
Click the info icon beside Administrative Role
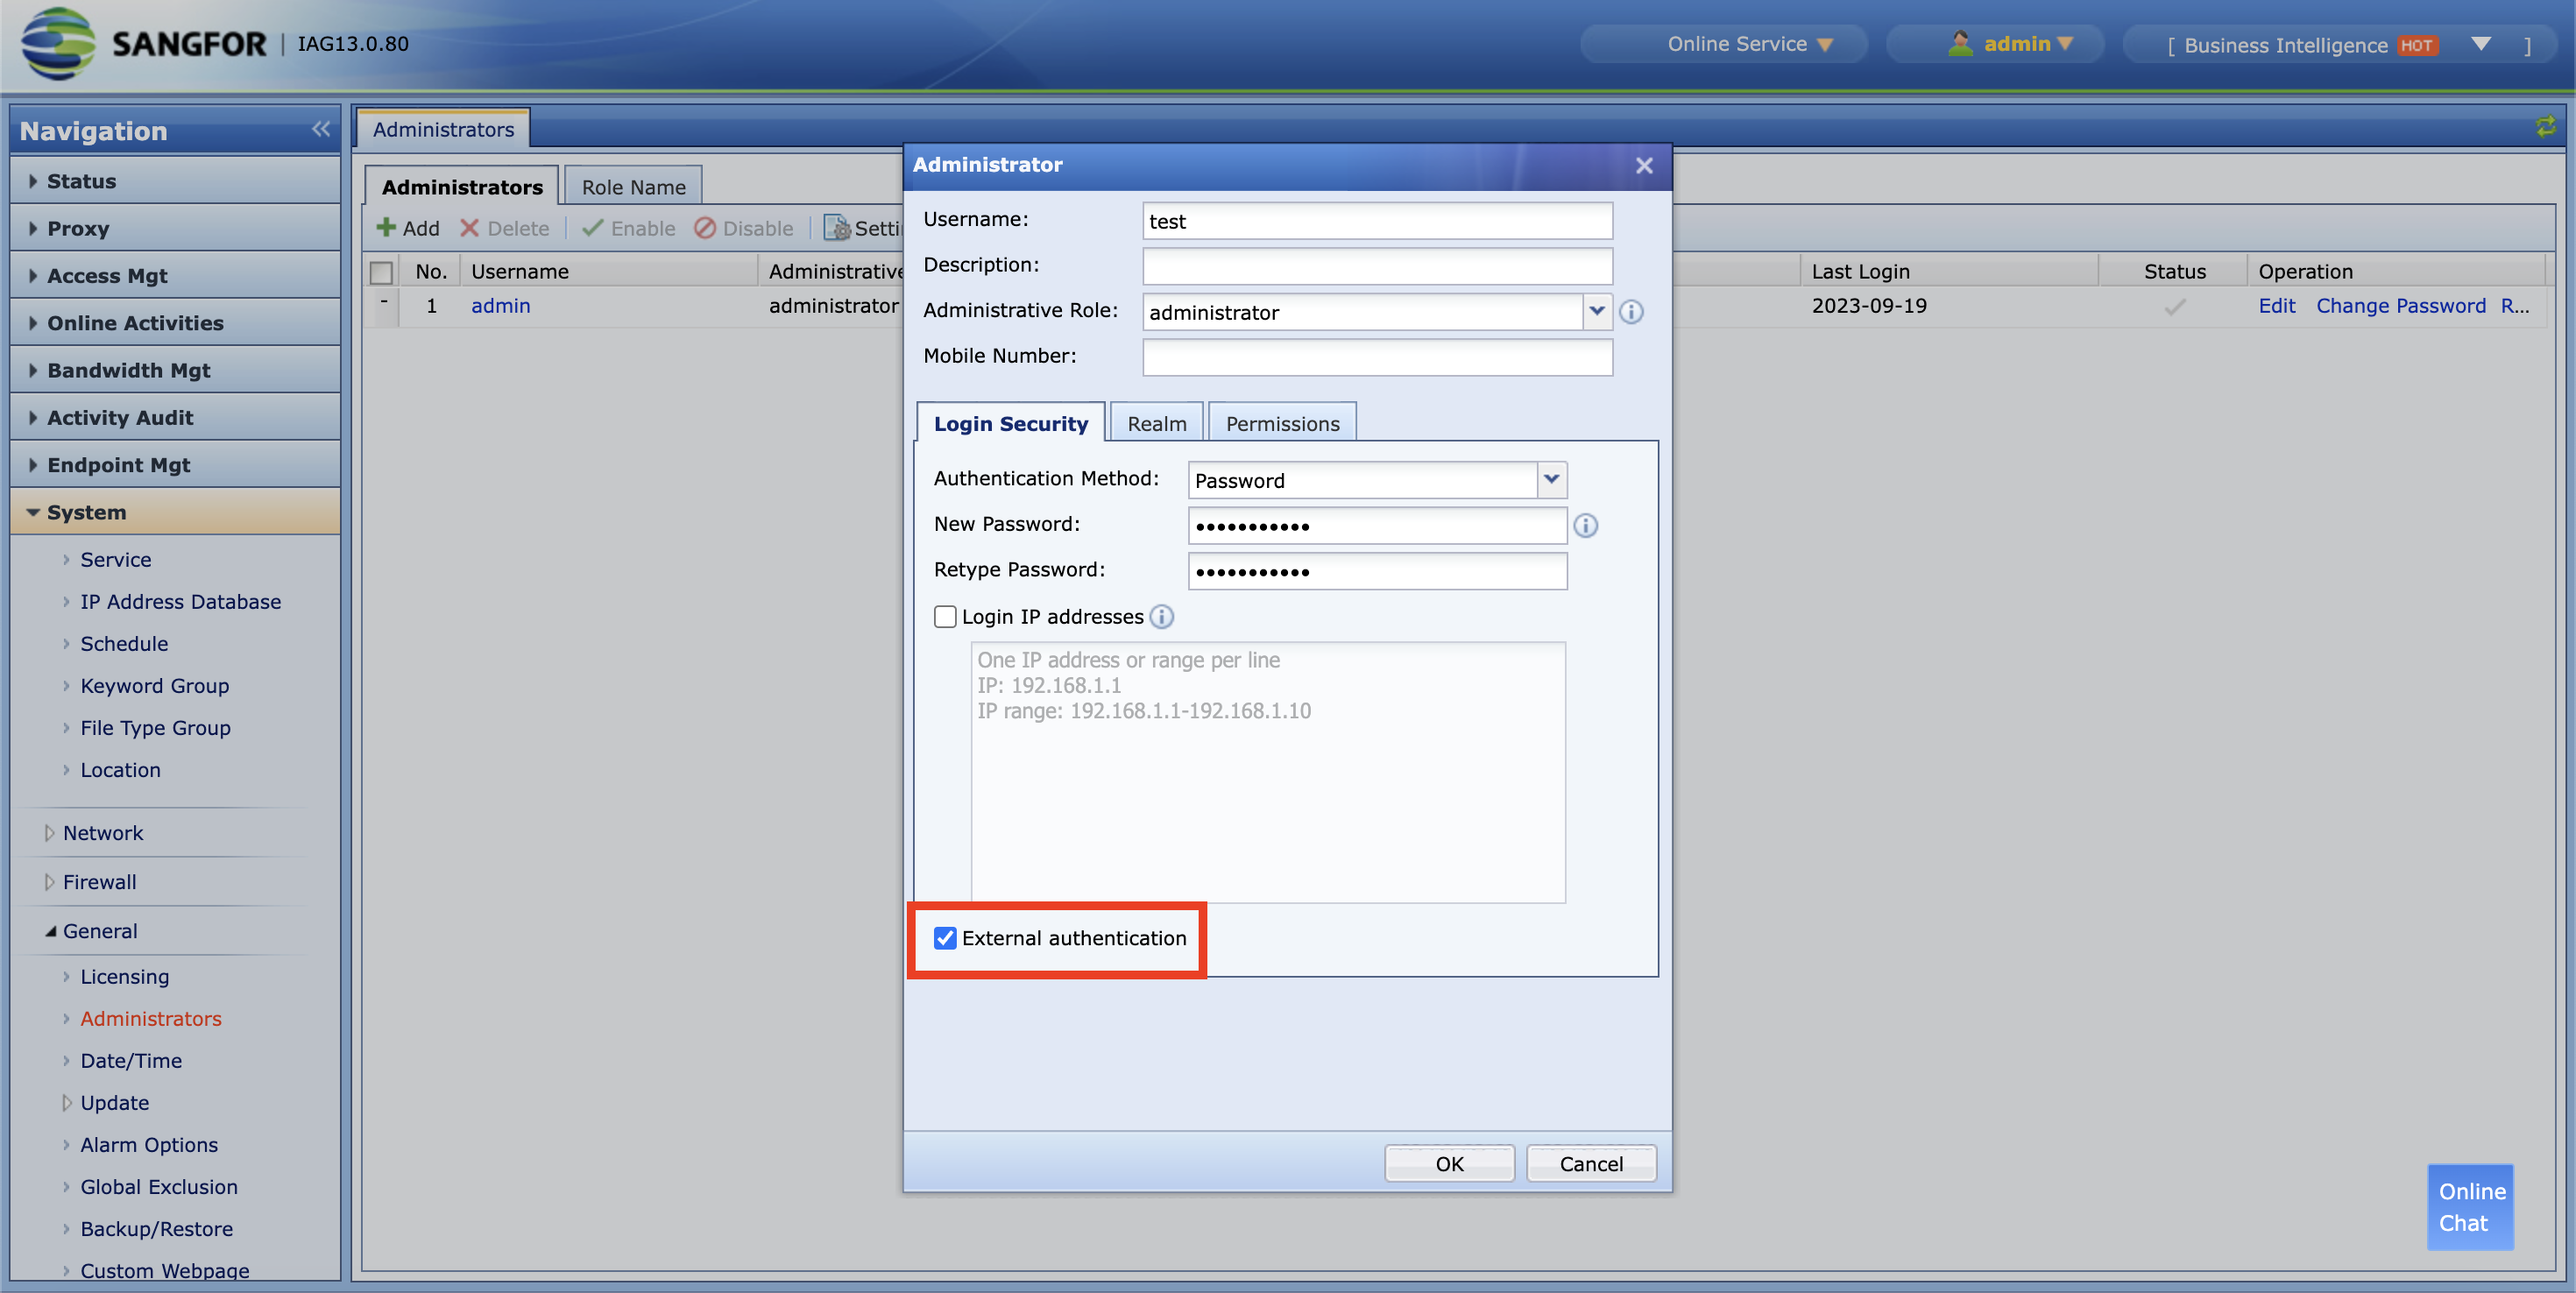pos(1631,312)
